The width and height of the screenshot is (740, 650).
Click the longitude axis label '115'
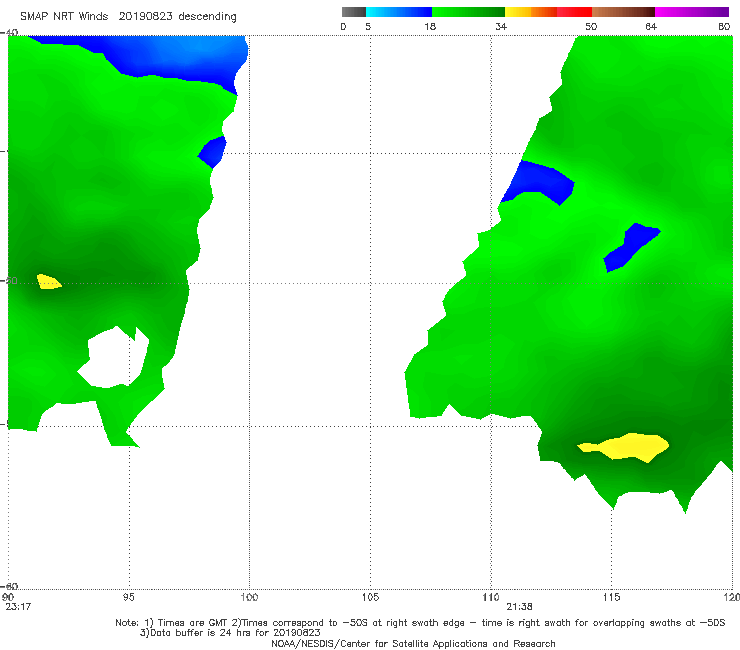612,597
